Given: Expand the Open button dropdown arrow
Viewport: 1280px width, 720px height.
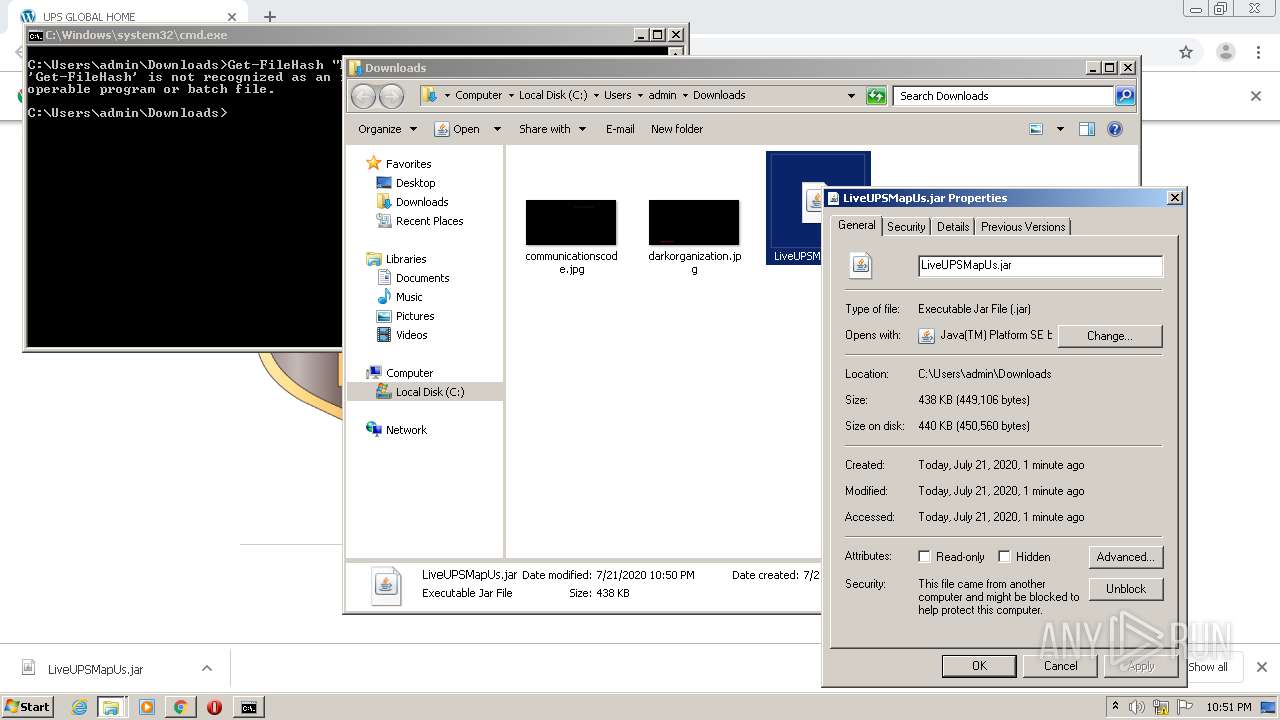Looking at the screenshot, I should tap(495, 129).
